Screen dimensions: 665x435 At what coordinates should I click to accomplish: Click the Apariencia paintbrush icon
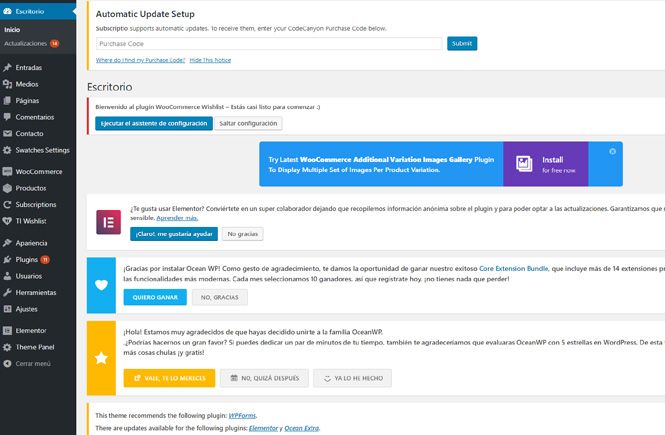[7, 243]
